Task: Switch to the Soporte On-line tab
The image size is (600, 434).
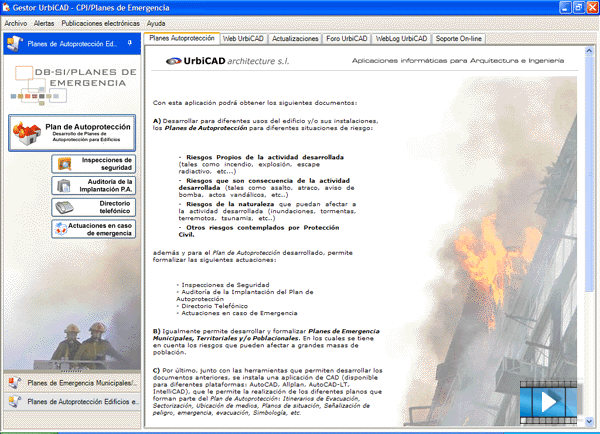Action: pyautogui.click(x=458, y=39)
